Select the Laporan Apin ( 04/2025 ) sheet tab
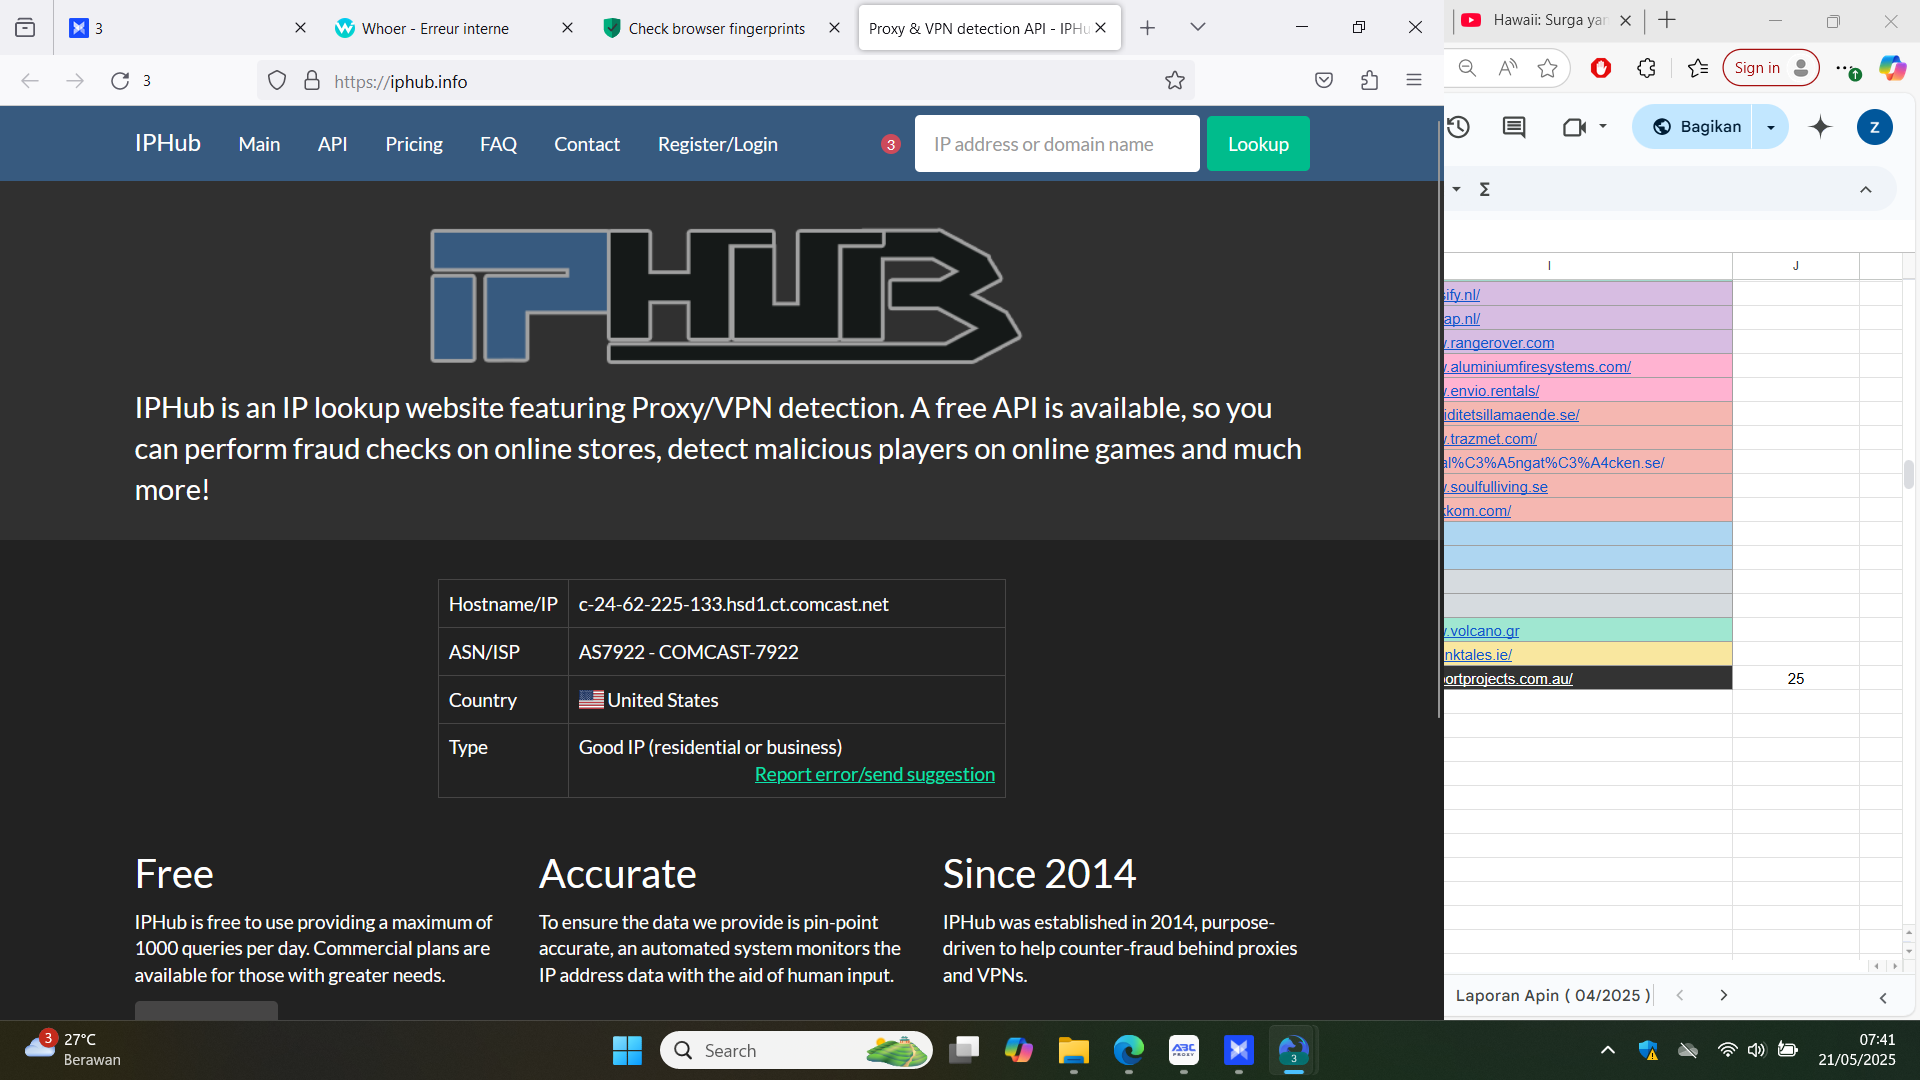1920x1080 pixels. coord(1553,996)
